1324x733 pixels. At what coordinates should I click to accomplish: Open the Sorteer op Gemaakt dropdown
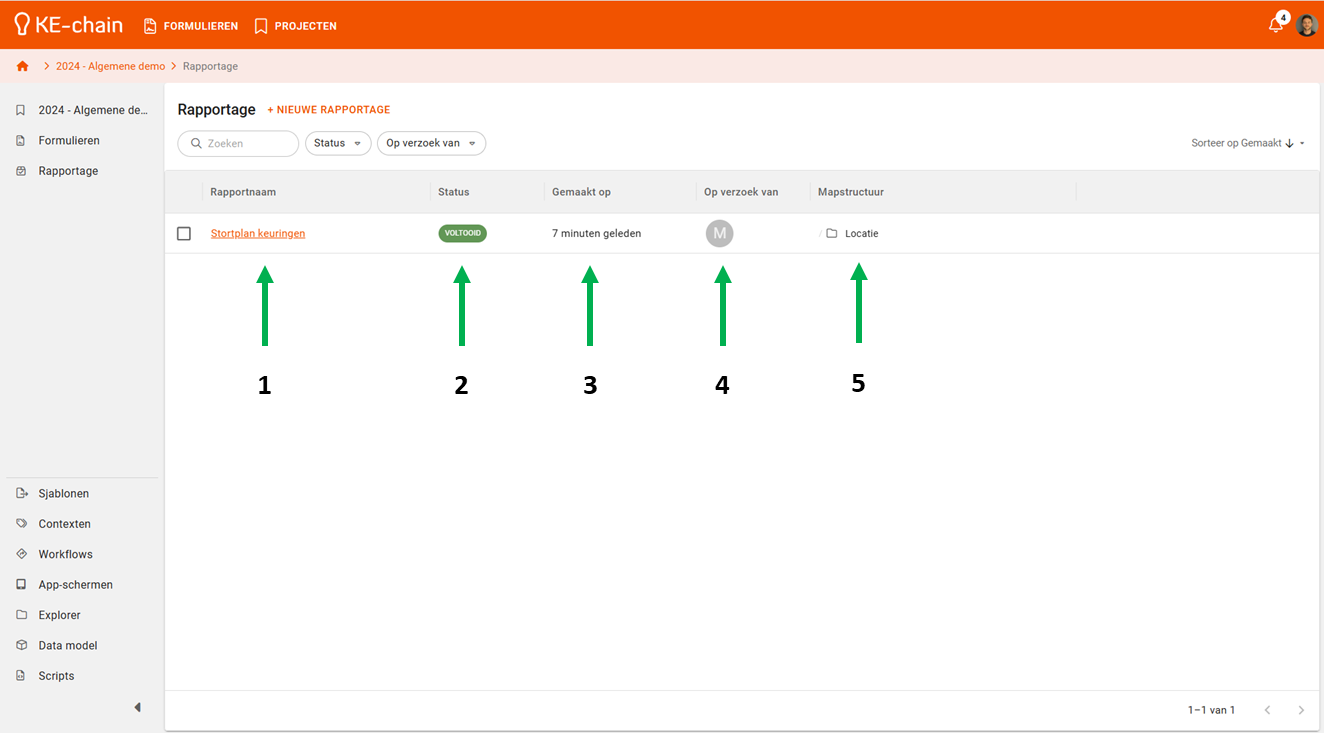1247,144
